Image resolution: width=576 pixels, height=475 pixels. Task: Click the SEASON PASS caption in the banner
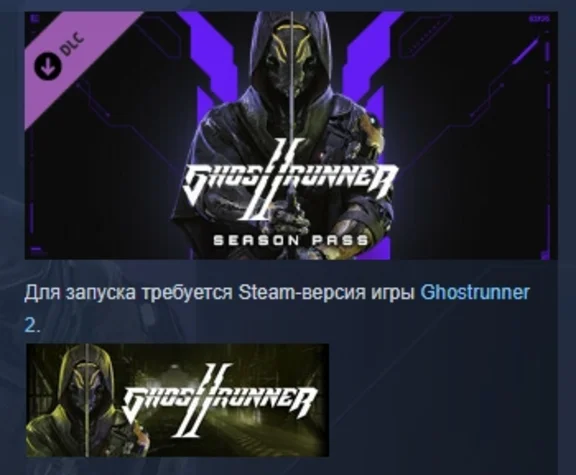(291, 241)
